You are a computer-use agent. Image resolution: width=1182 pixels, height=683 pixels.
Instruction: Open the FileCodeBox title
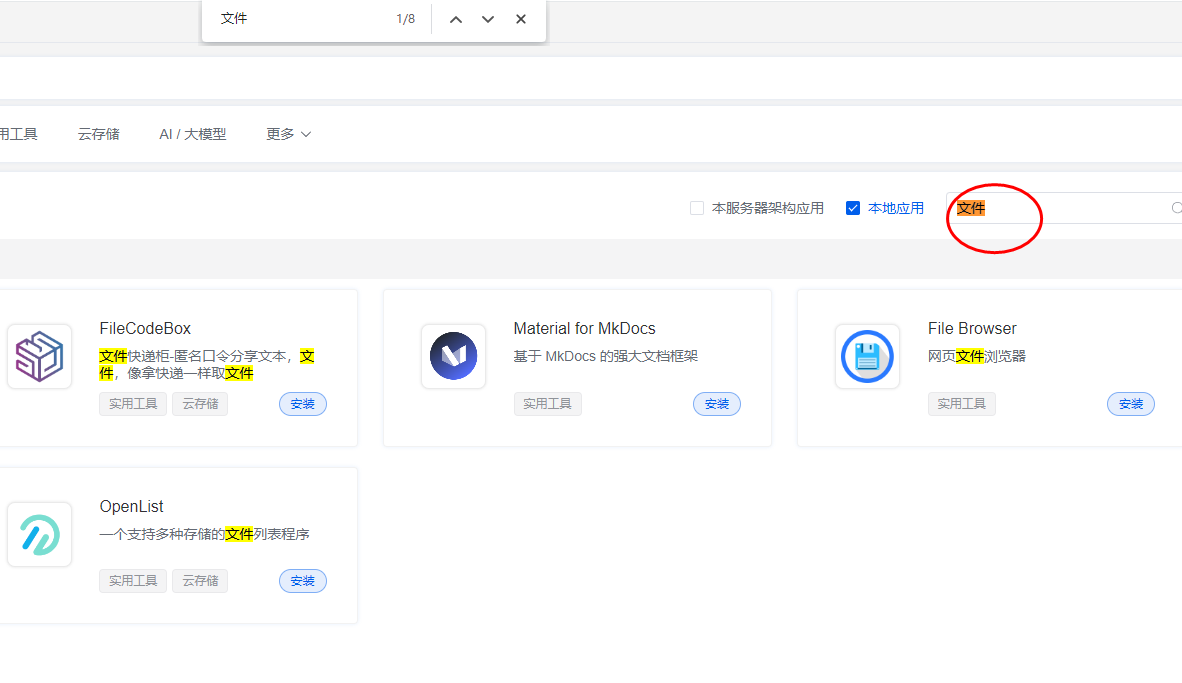[x=145, y=329]
